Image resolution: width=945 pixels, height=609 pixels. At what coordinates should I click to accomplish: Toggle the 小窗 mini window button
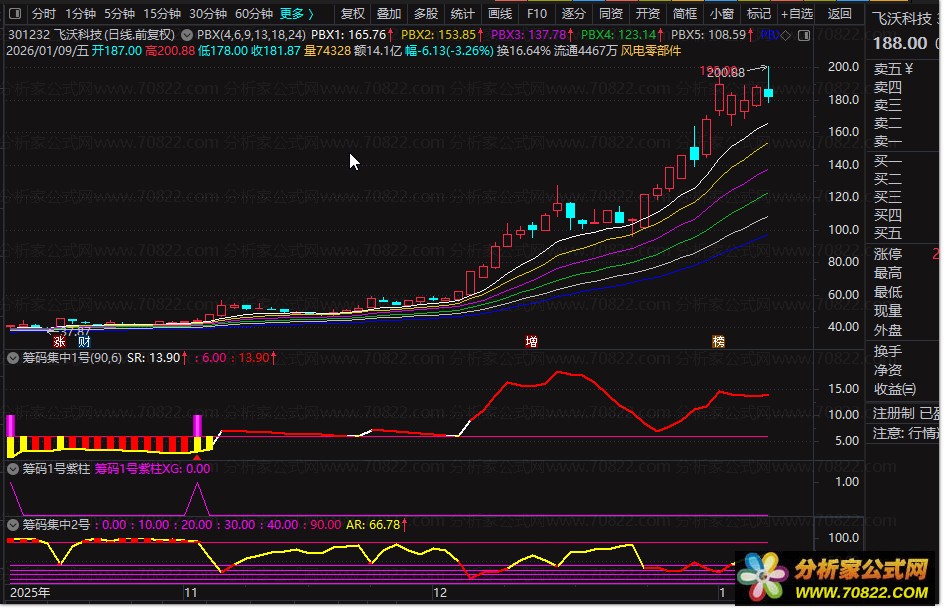pyautogui.click(x=721, y=14)
